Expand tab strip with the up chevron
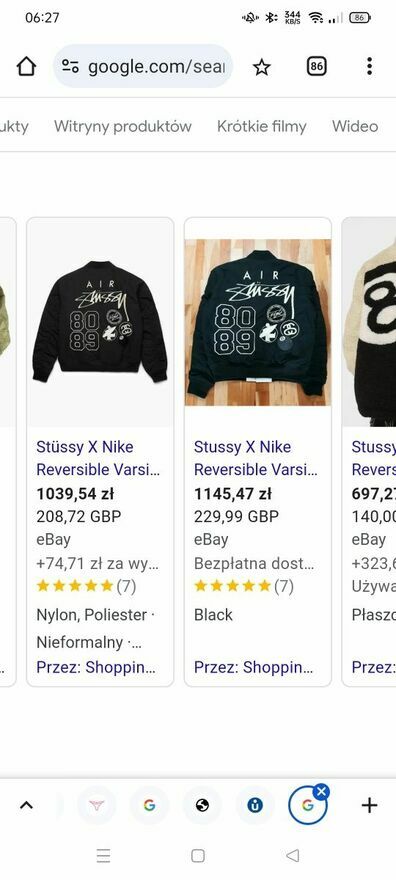 [x=26, y=805]
